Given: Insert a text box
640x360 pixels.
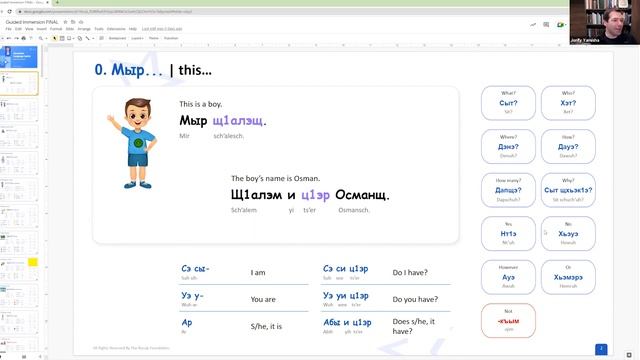Looking at the screenshot, I should click(x=62, y=38).
